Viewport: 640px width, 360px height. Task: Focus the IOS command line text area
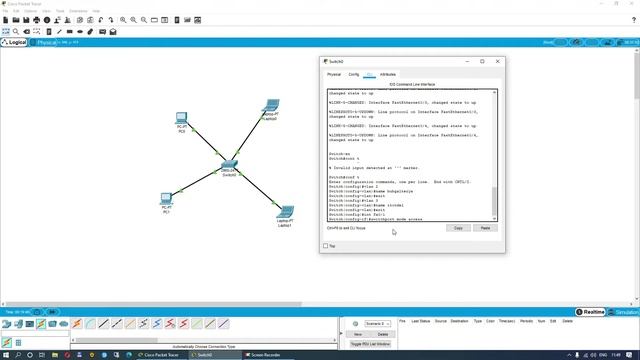tap(410, 155)
